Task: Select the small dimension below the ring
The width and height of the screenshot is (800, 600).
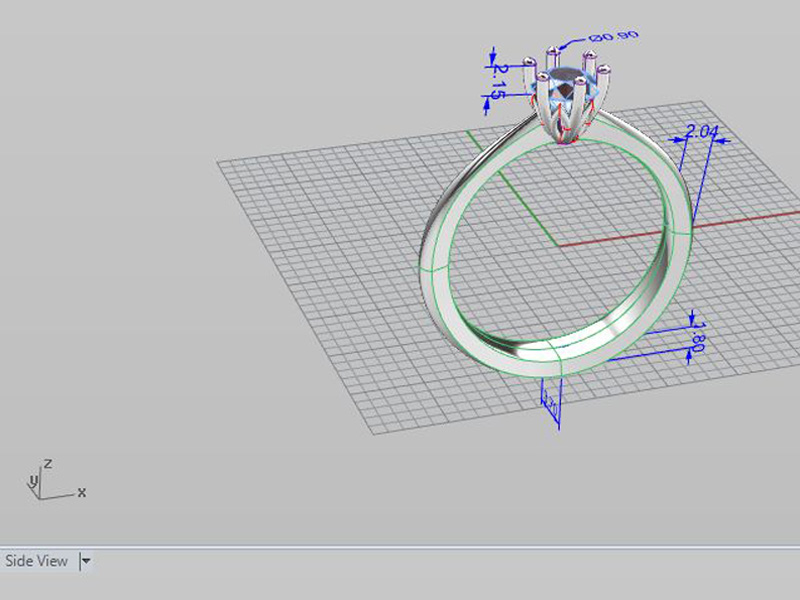Action: tap(549, 402)
